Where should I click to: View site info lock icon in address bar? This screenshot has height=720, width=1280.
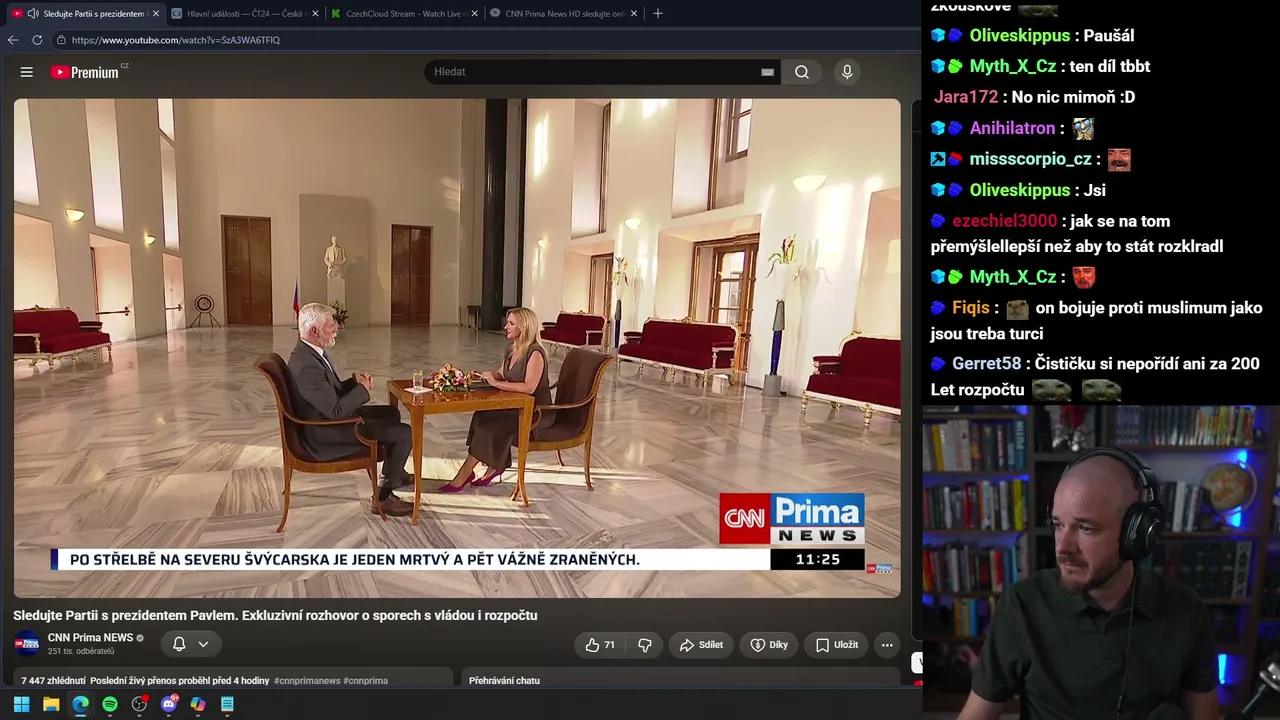tap(61, 40)
